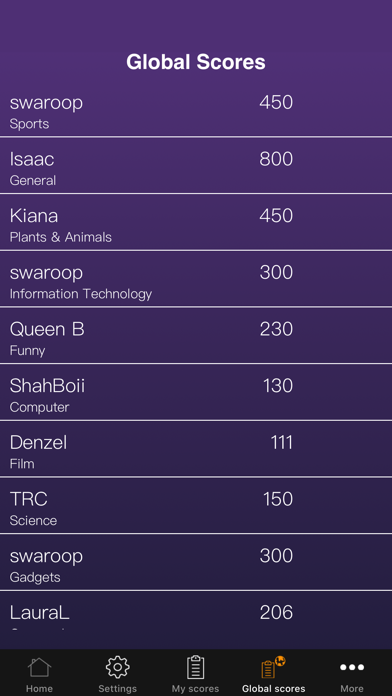Open Denzel's Film score entry

tap(196, 449)
